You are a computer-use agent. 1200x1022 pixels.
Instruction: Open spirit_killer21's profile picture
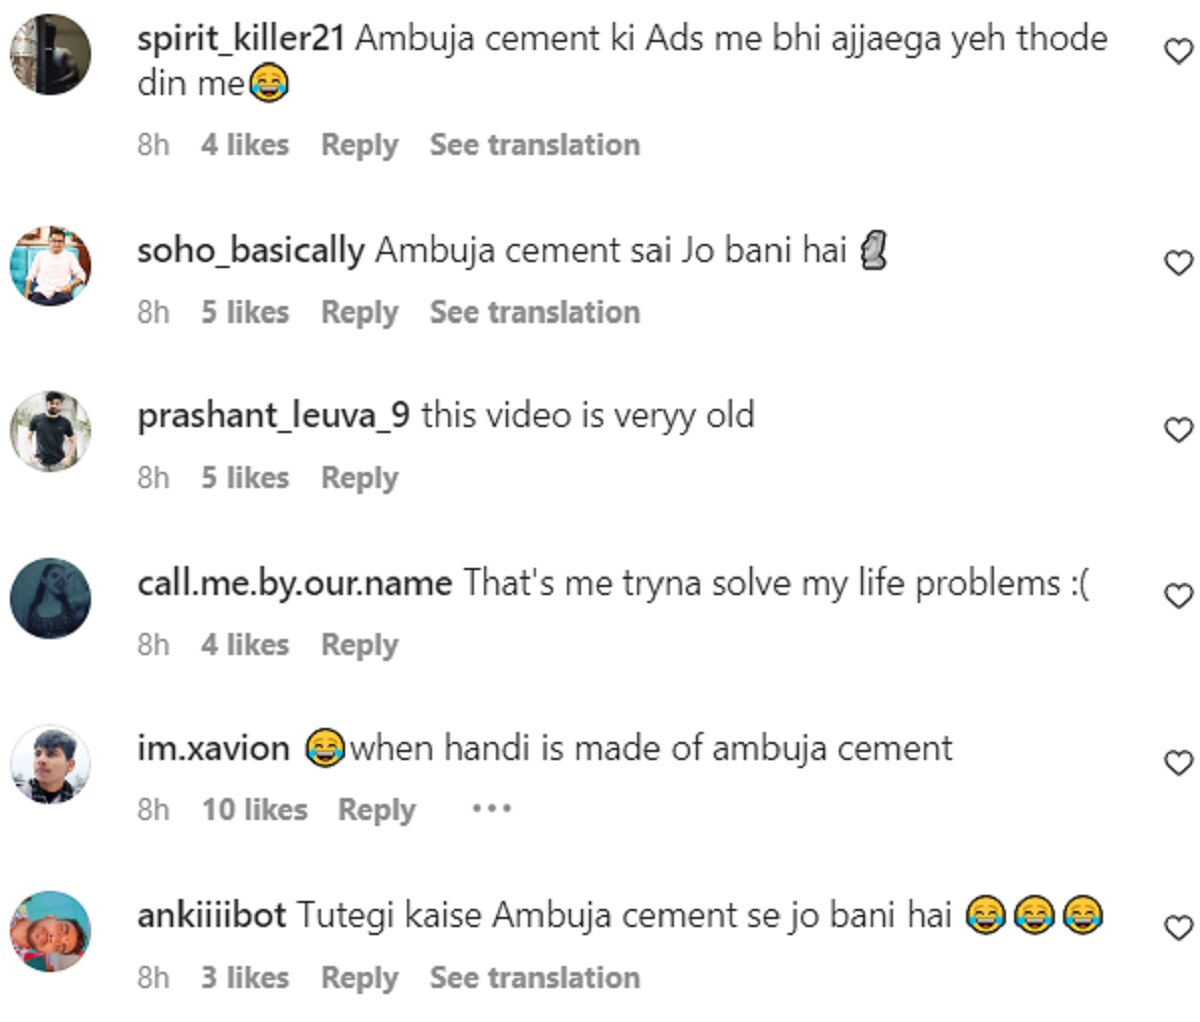(50, 54)
